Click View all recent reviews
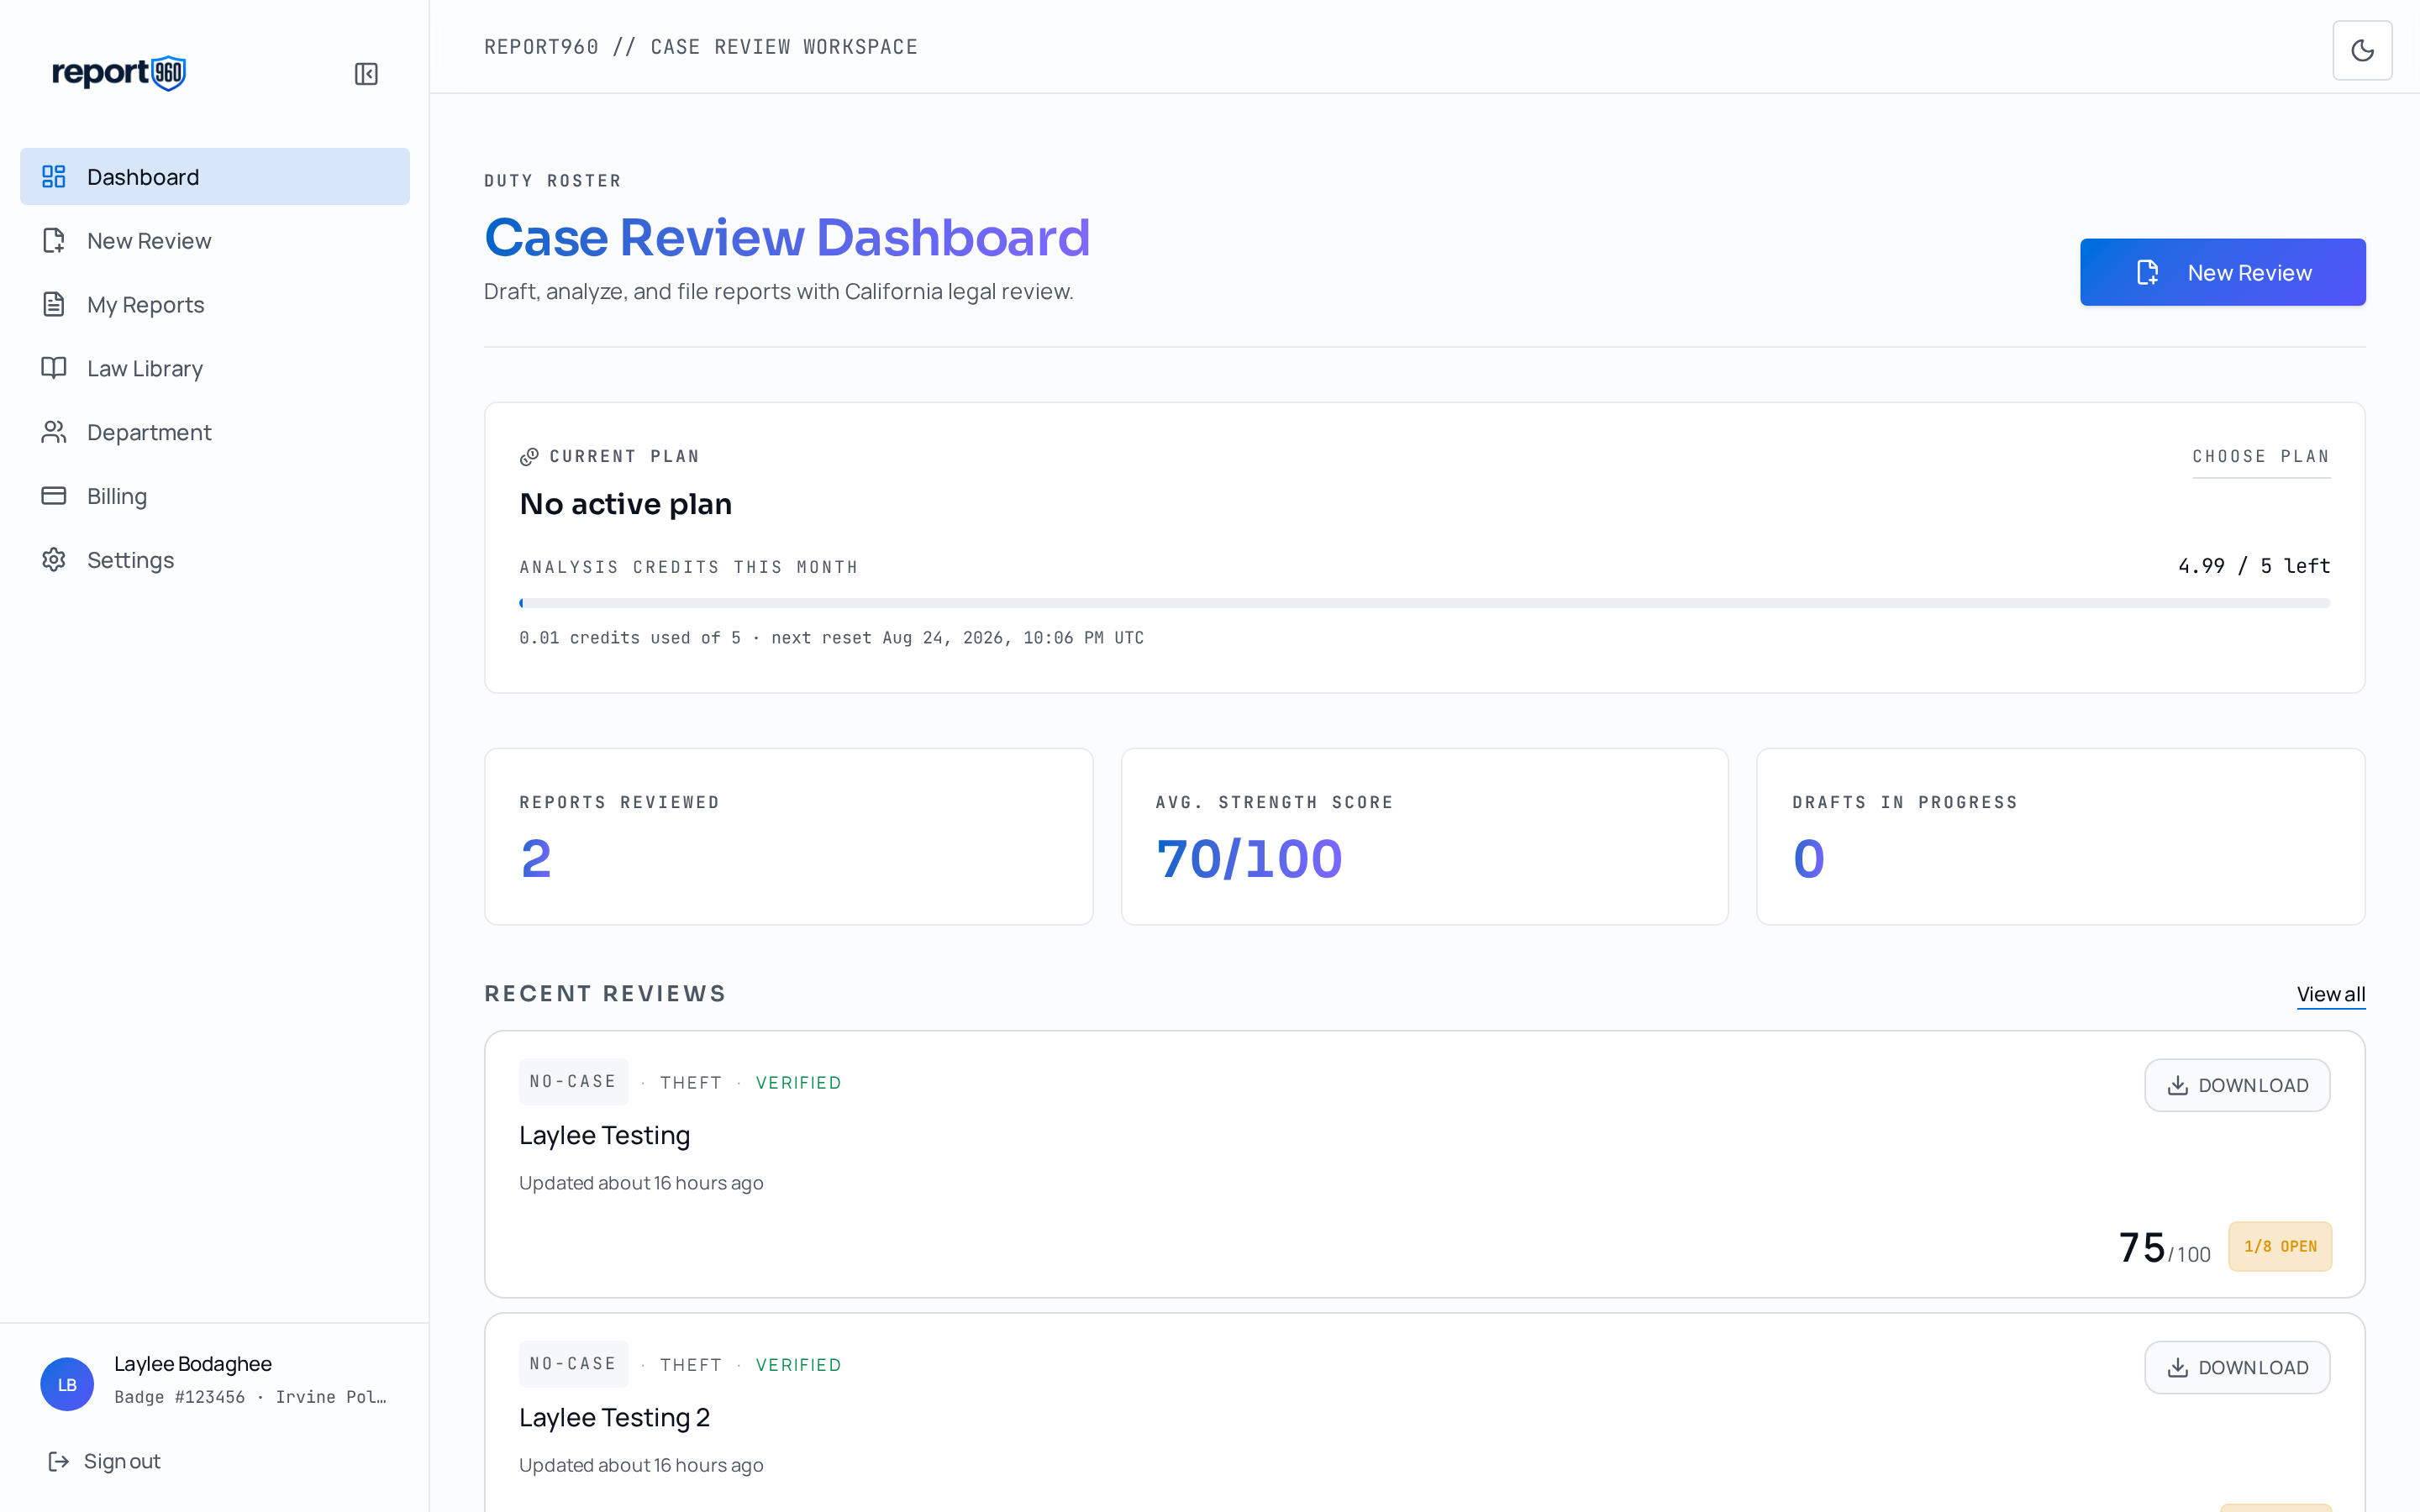The height and width of the screenshot is (1512, 2420). (x=2331, y=994)
